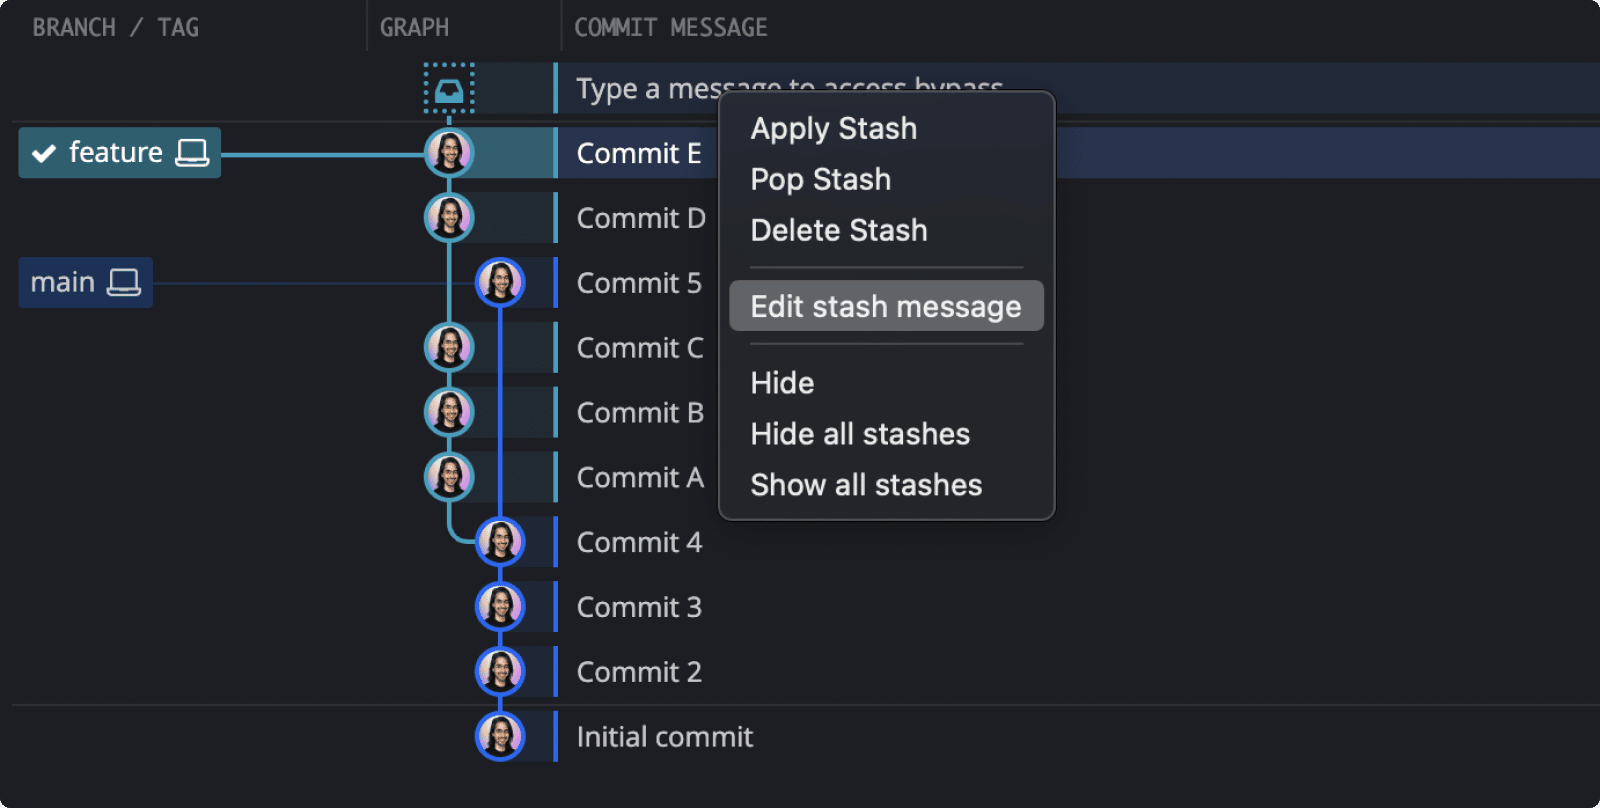The height and width of the screenshot is (808, 1600).
Task: Click Edit stash message option
Action: click(886, 306)
